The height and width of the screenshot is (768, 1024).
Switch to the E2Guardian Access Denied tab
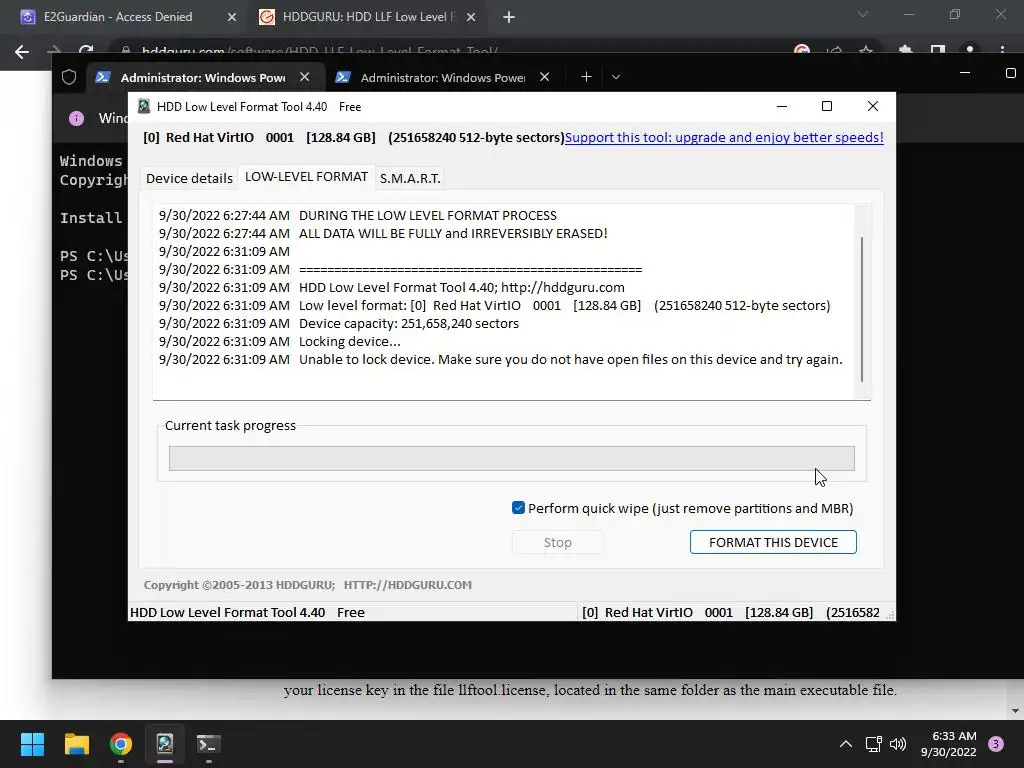(118, 17)
